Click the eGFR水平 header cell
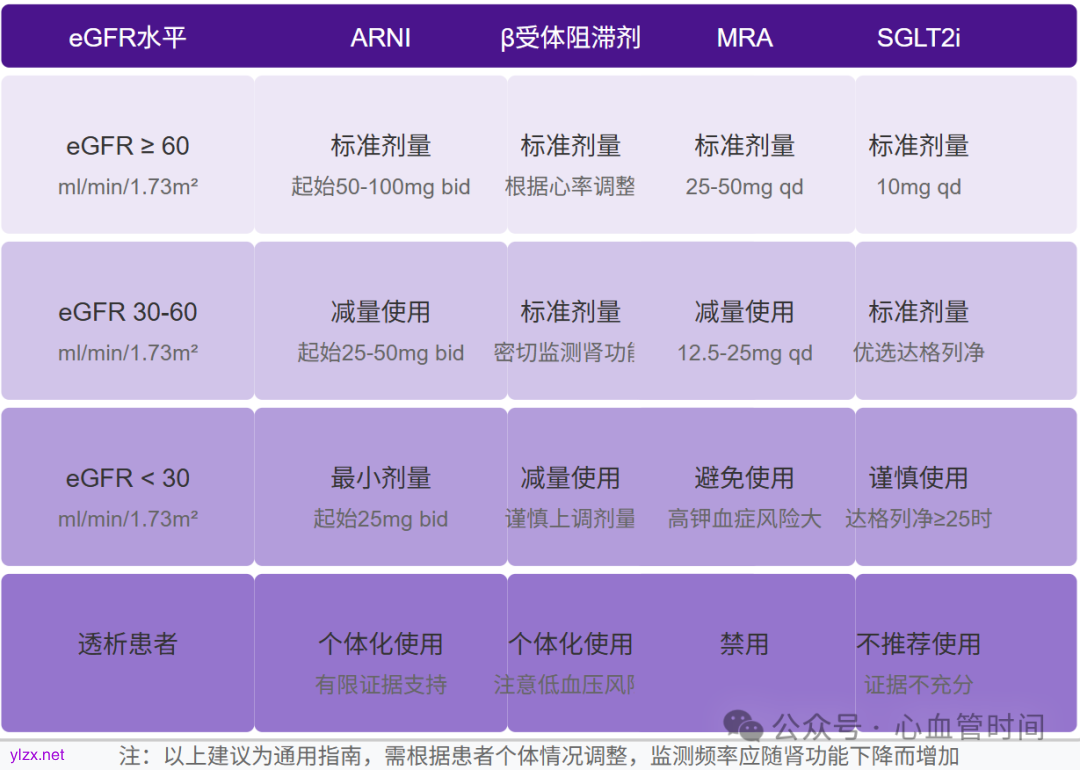1080x770 pixels. [127, 37]
